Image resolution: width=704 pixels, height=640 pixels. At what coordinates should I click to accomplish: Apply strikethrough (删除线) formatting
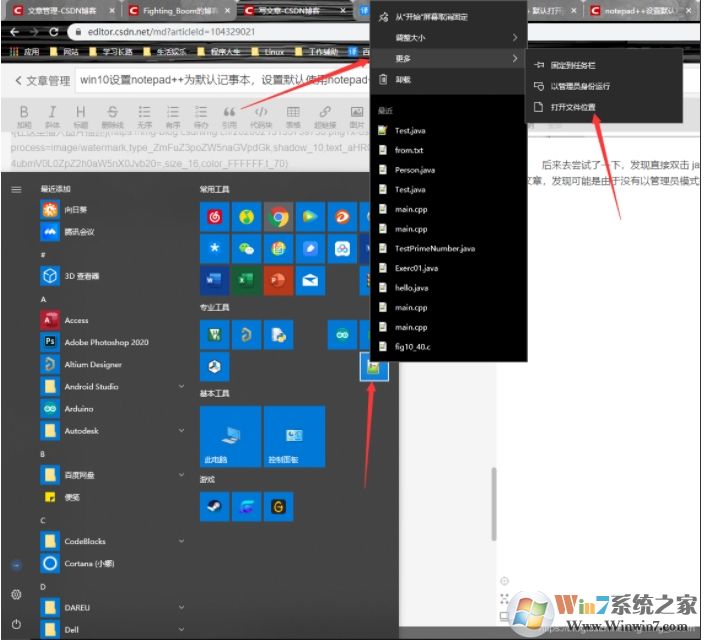pyautogui.click(x=112, y=116)
